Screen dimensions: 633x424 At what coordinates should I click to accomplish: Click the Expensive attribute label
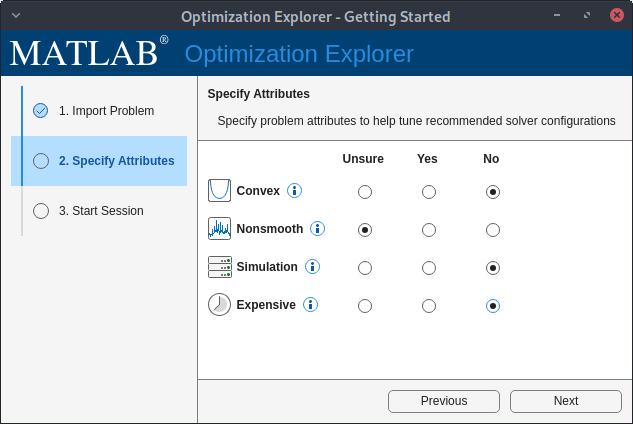[x=266, y=304]
